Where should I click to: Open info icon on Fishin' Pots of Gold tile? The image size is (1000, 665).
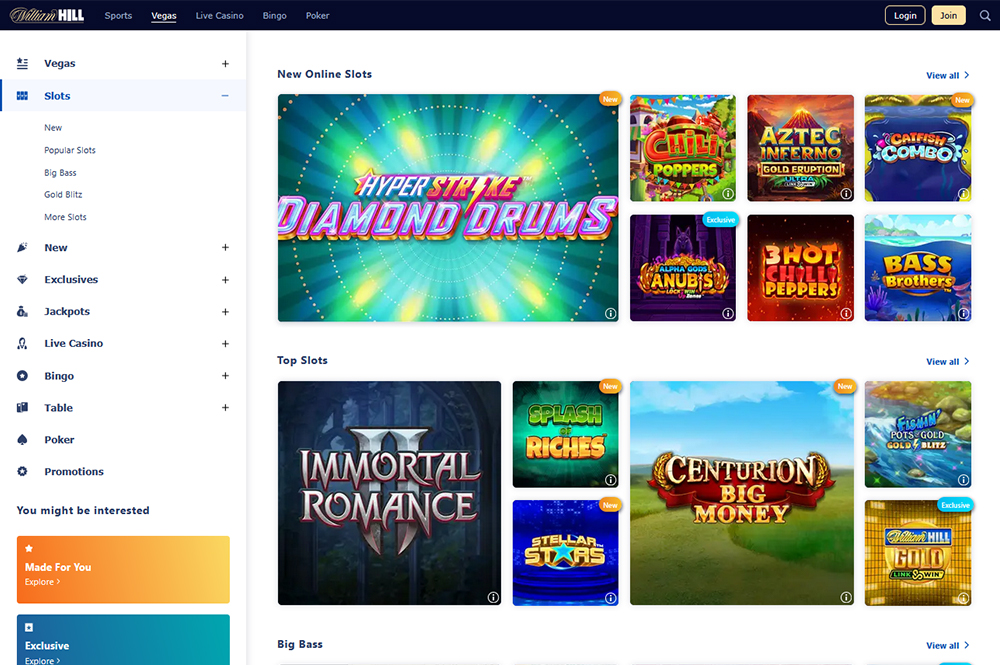(x=963, y=479)
